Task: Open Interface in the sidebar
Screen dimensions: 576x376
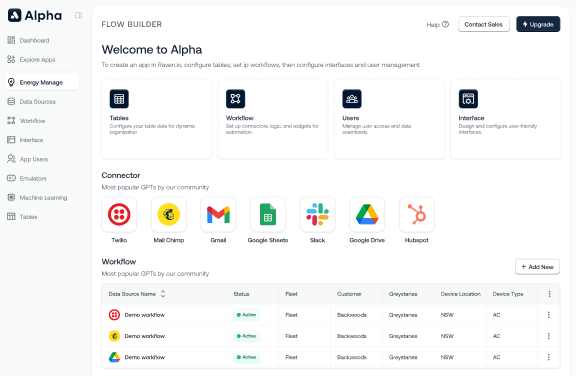Action: [x=25, y=140]
